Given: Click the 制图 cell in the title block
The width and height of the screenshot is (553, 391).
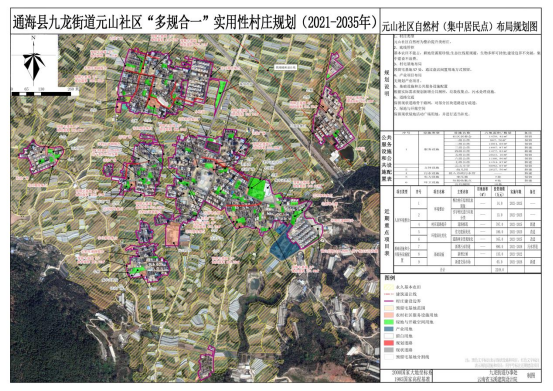Looking at the screenshot, I should pyautogui.click(x=530, y=375).
